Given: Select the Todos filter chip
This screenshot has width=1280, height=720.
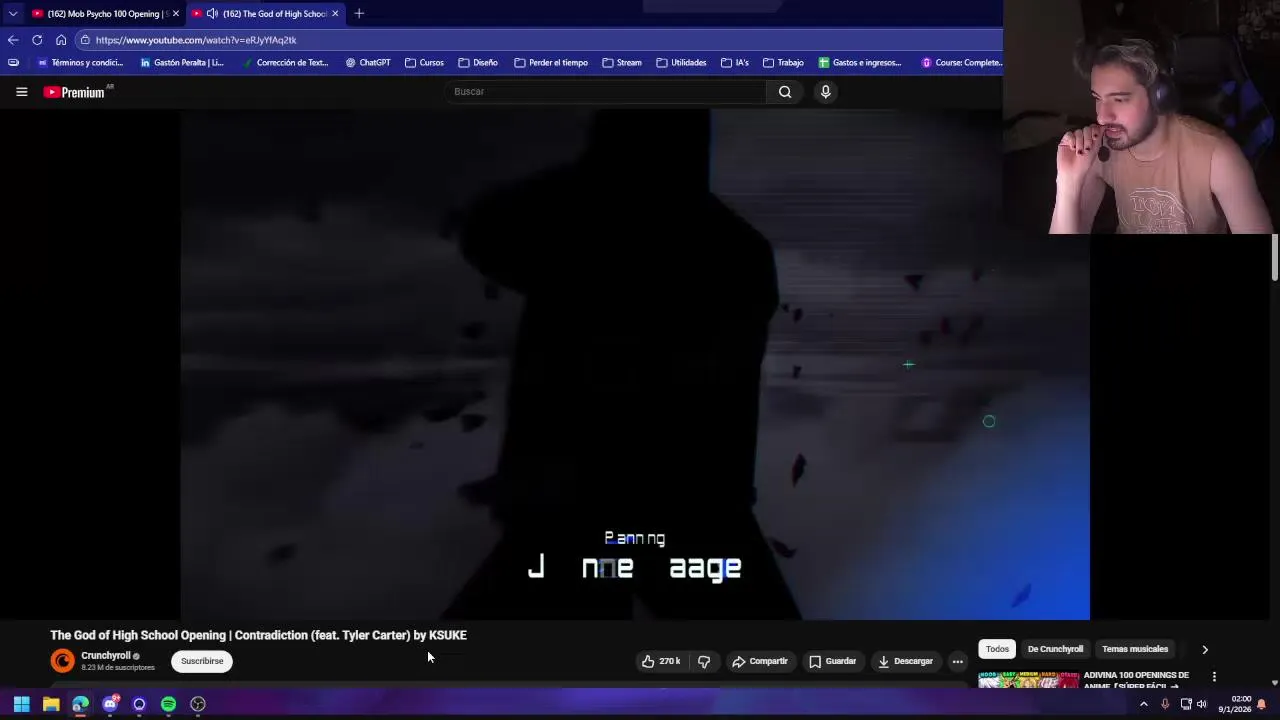Looking at the screenshot, I should click(x=997, y=649).
